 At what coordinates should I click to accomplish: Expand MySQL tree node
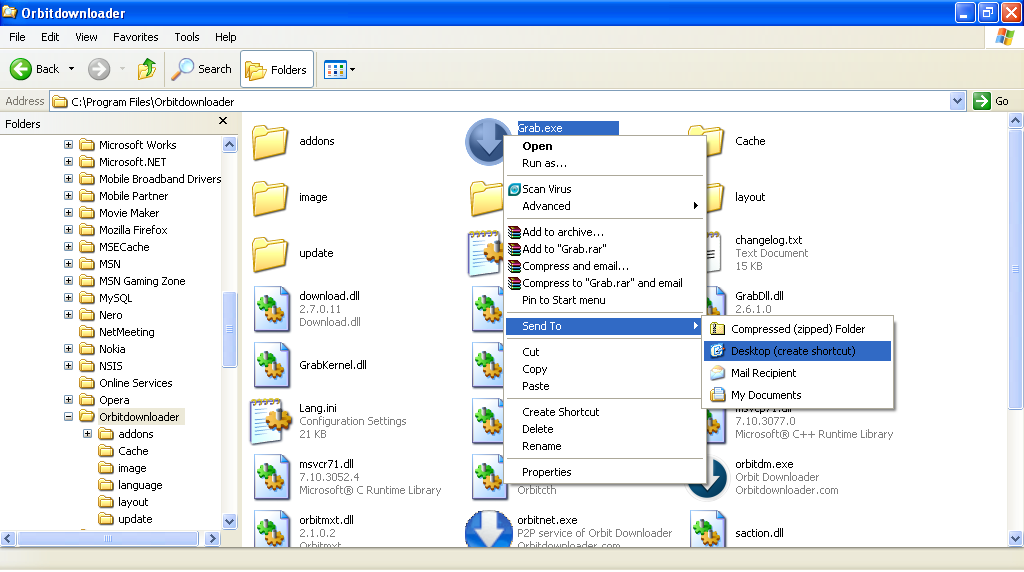(x=69, y=297)
